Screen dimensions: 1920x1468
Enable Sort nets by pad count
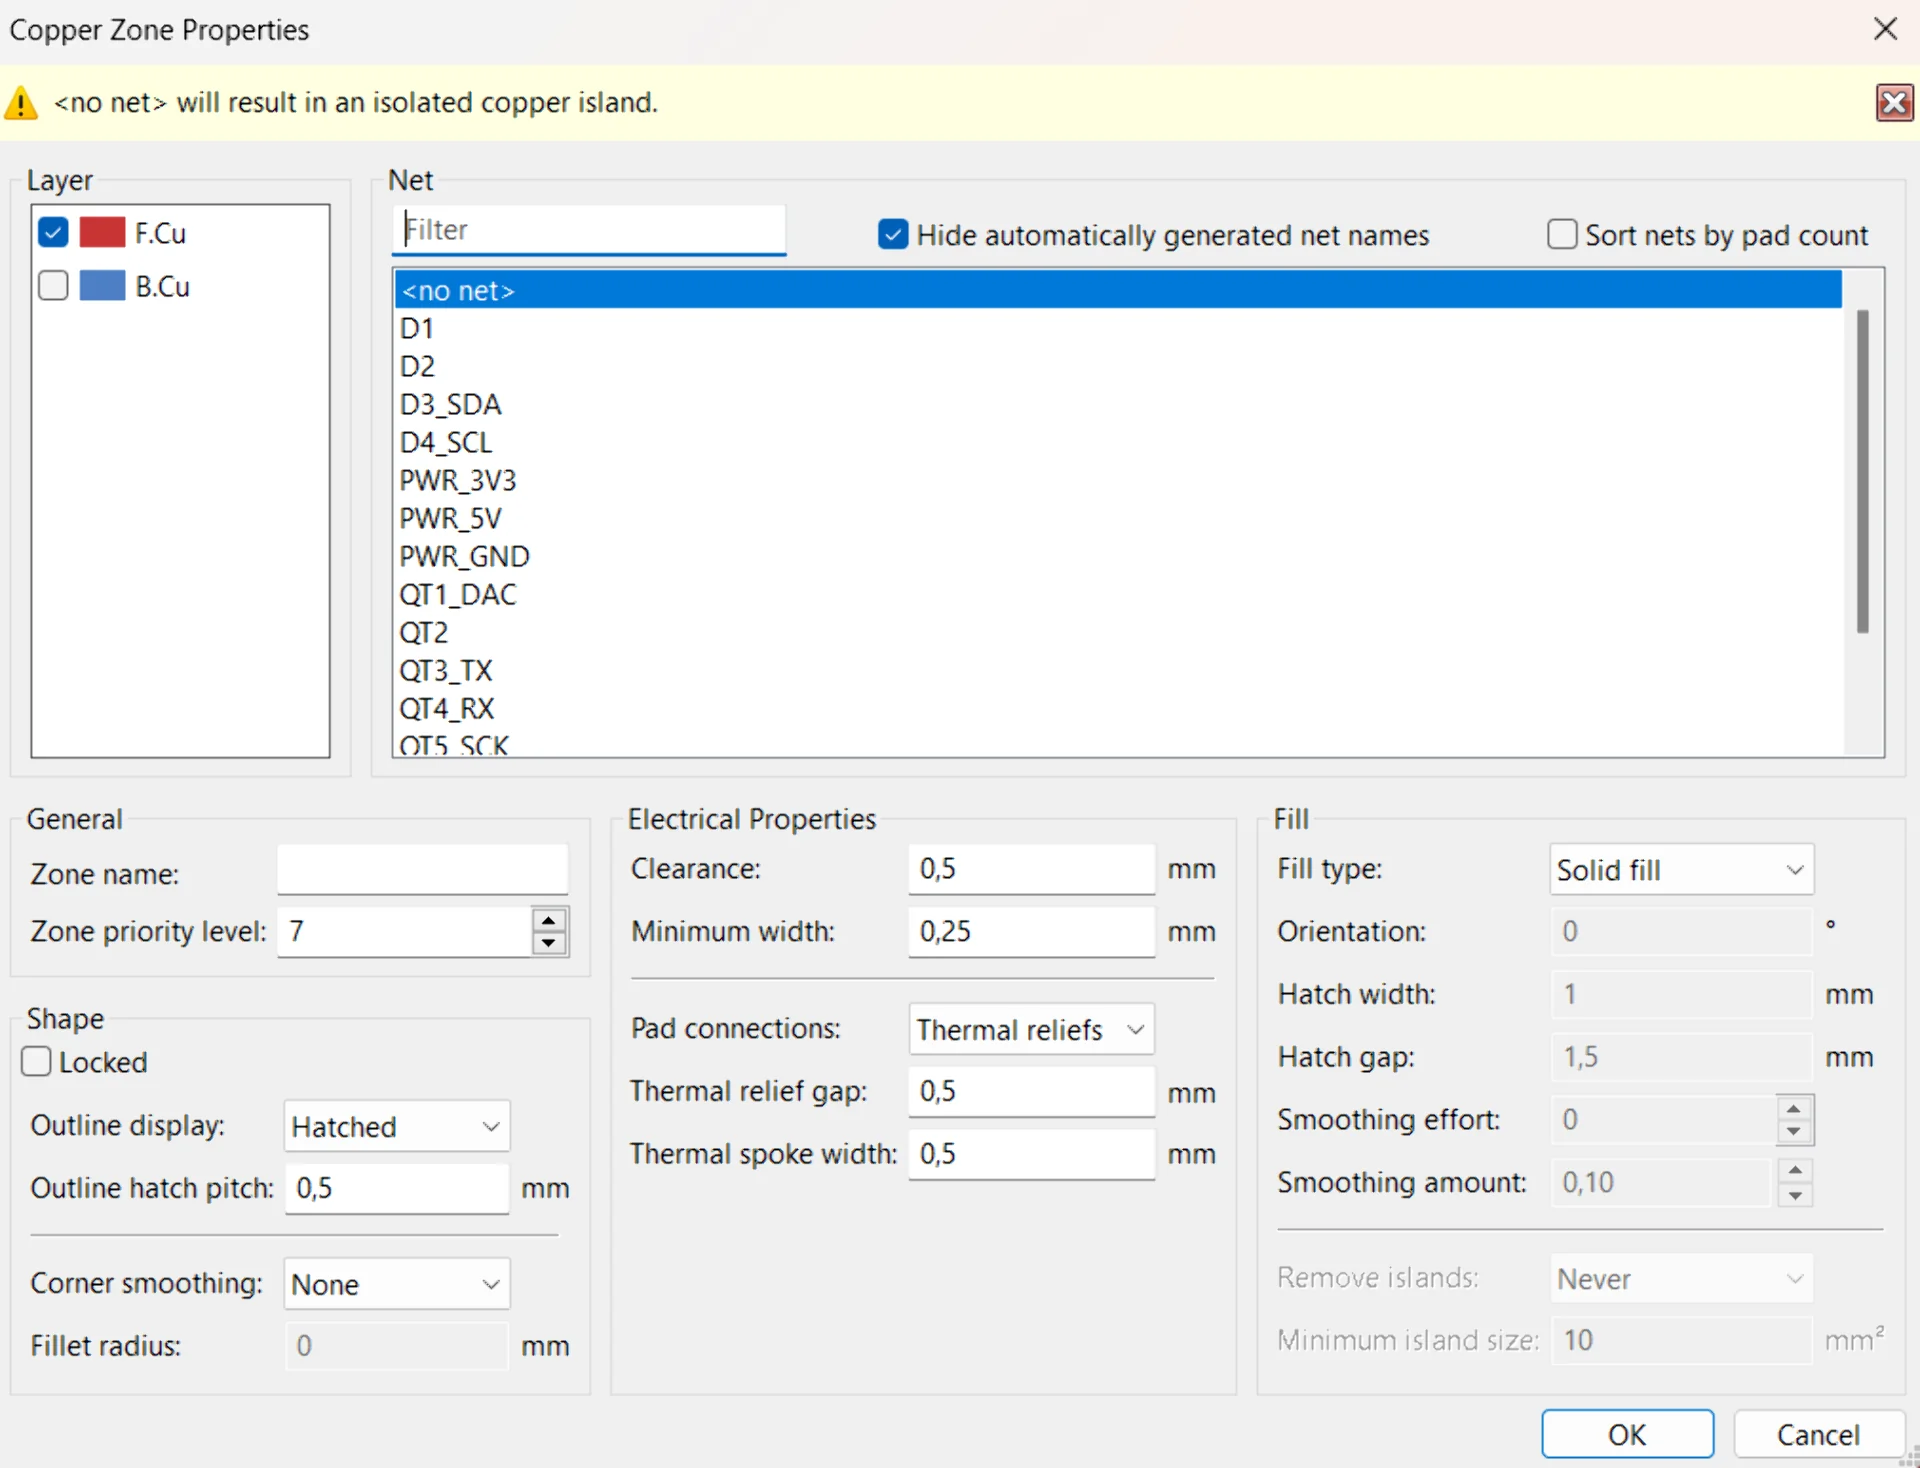1562,235
